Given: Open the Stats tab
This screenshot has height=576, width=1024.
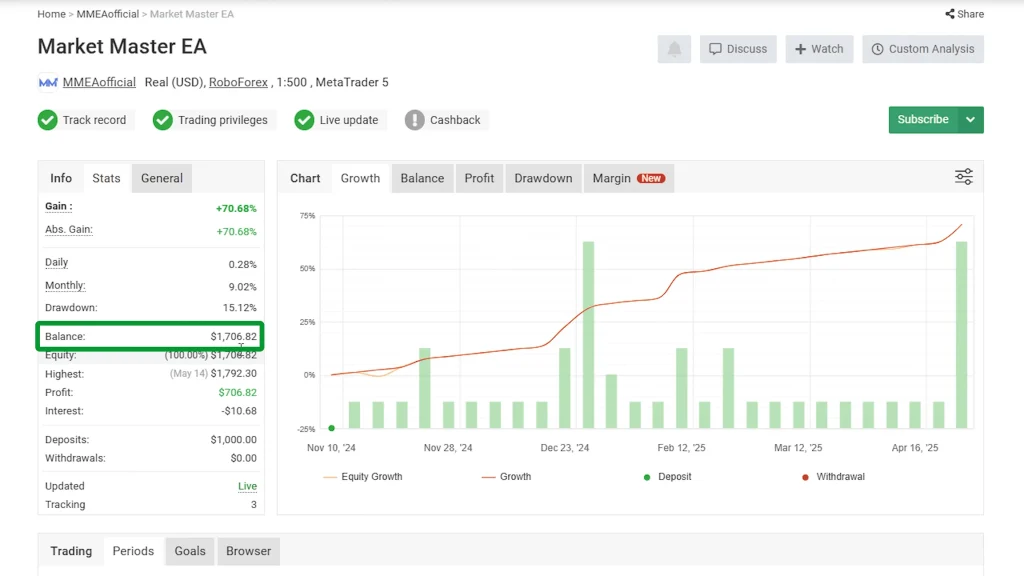Looking at the screenshot, I should click(x=106, y=178).
